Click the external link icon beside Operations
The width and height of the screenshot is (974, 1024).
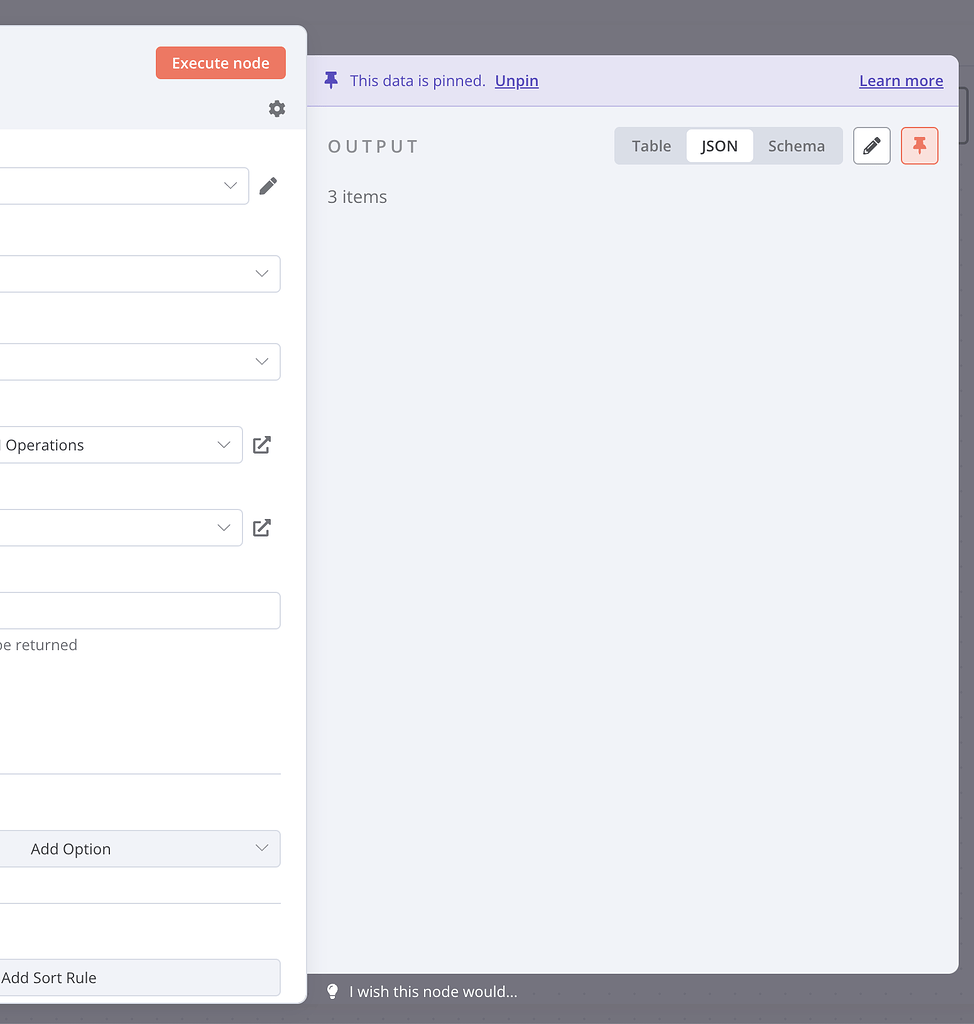(261, 445)
